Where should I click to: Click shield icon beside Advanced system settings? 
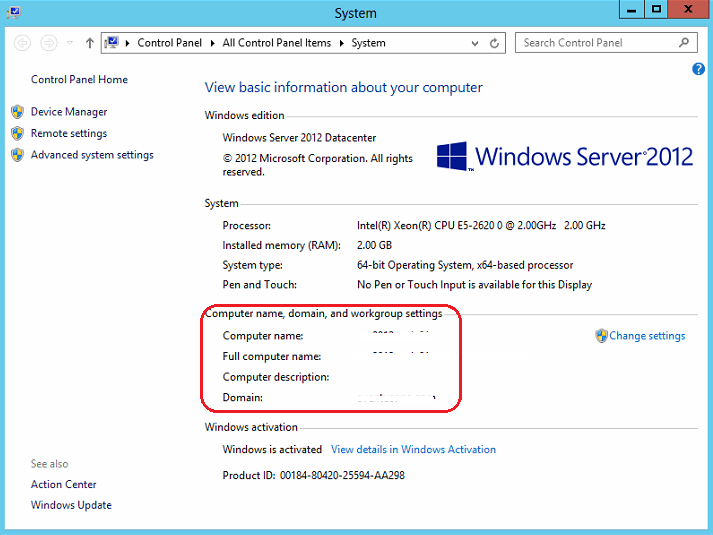click(17, 155)
